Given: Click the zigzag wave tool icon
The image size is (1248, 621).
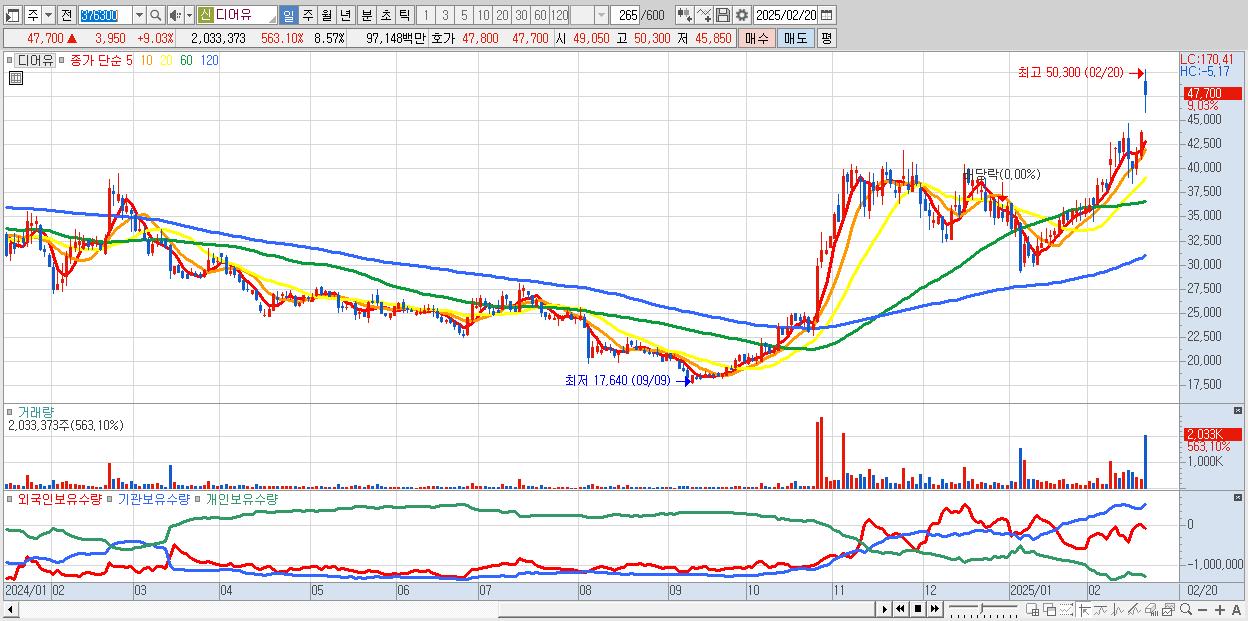Looking at the screenshot, I should tap(1118, 609).
